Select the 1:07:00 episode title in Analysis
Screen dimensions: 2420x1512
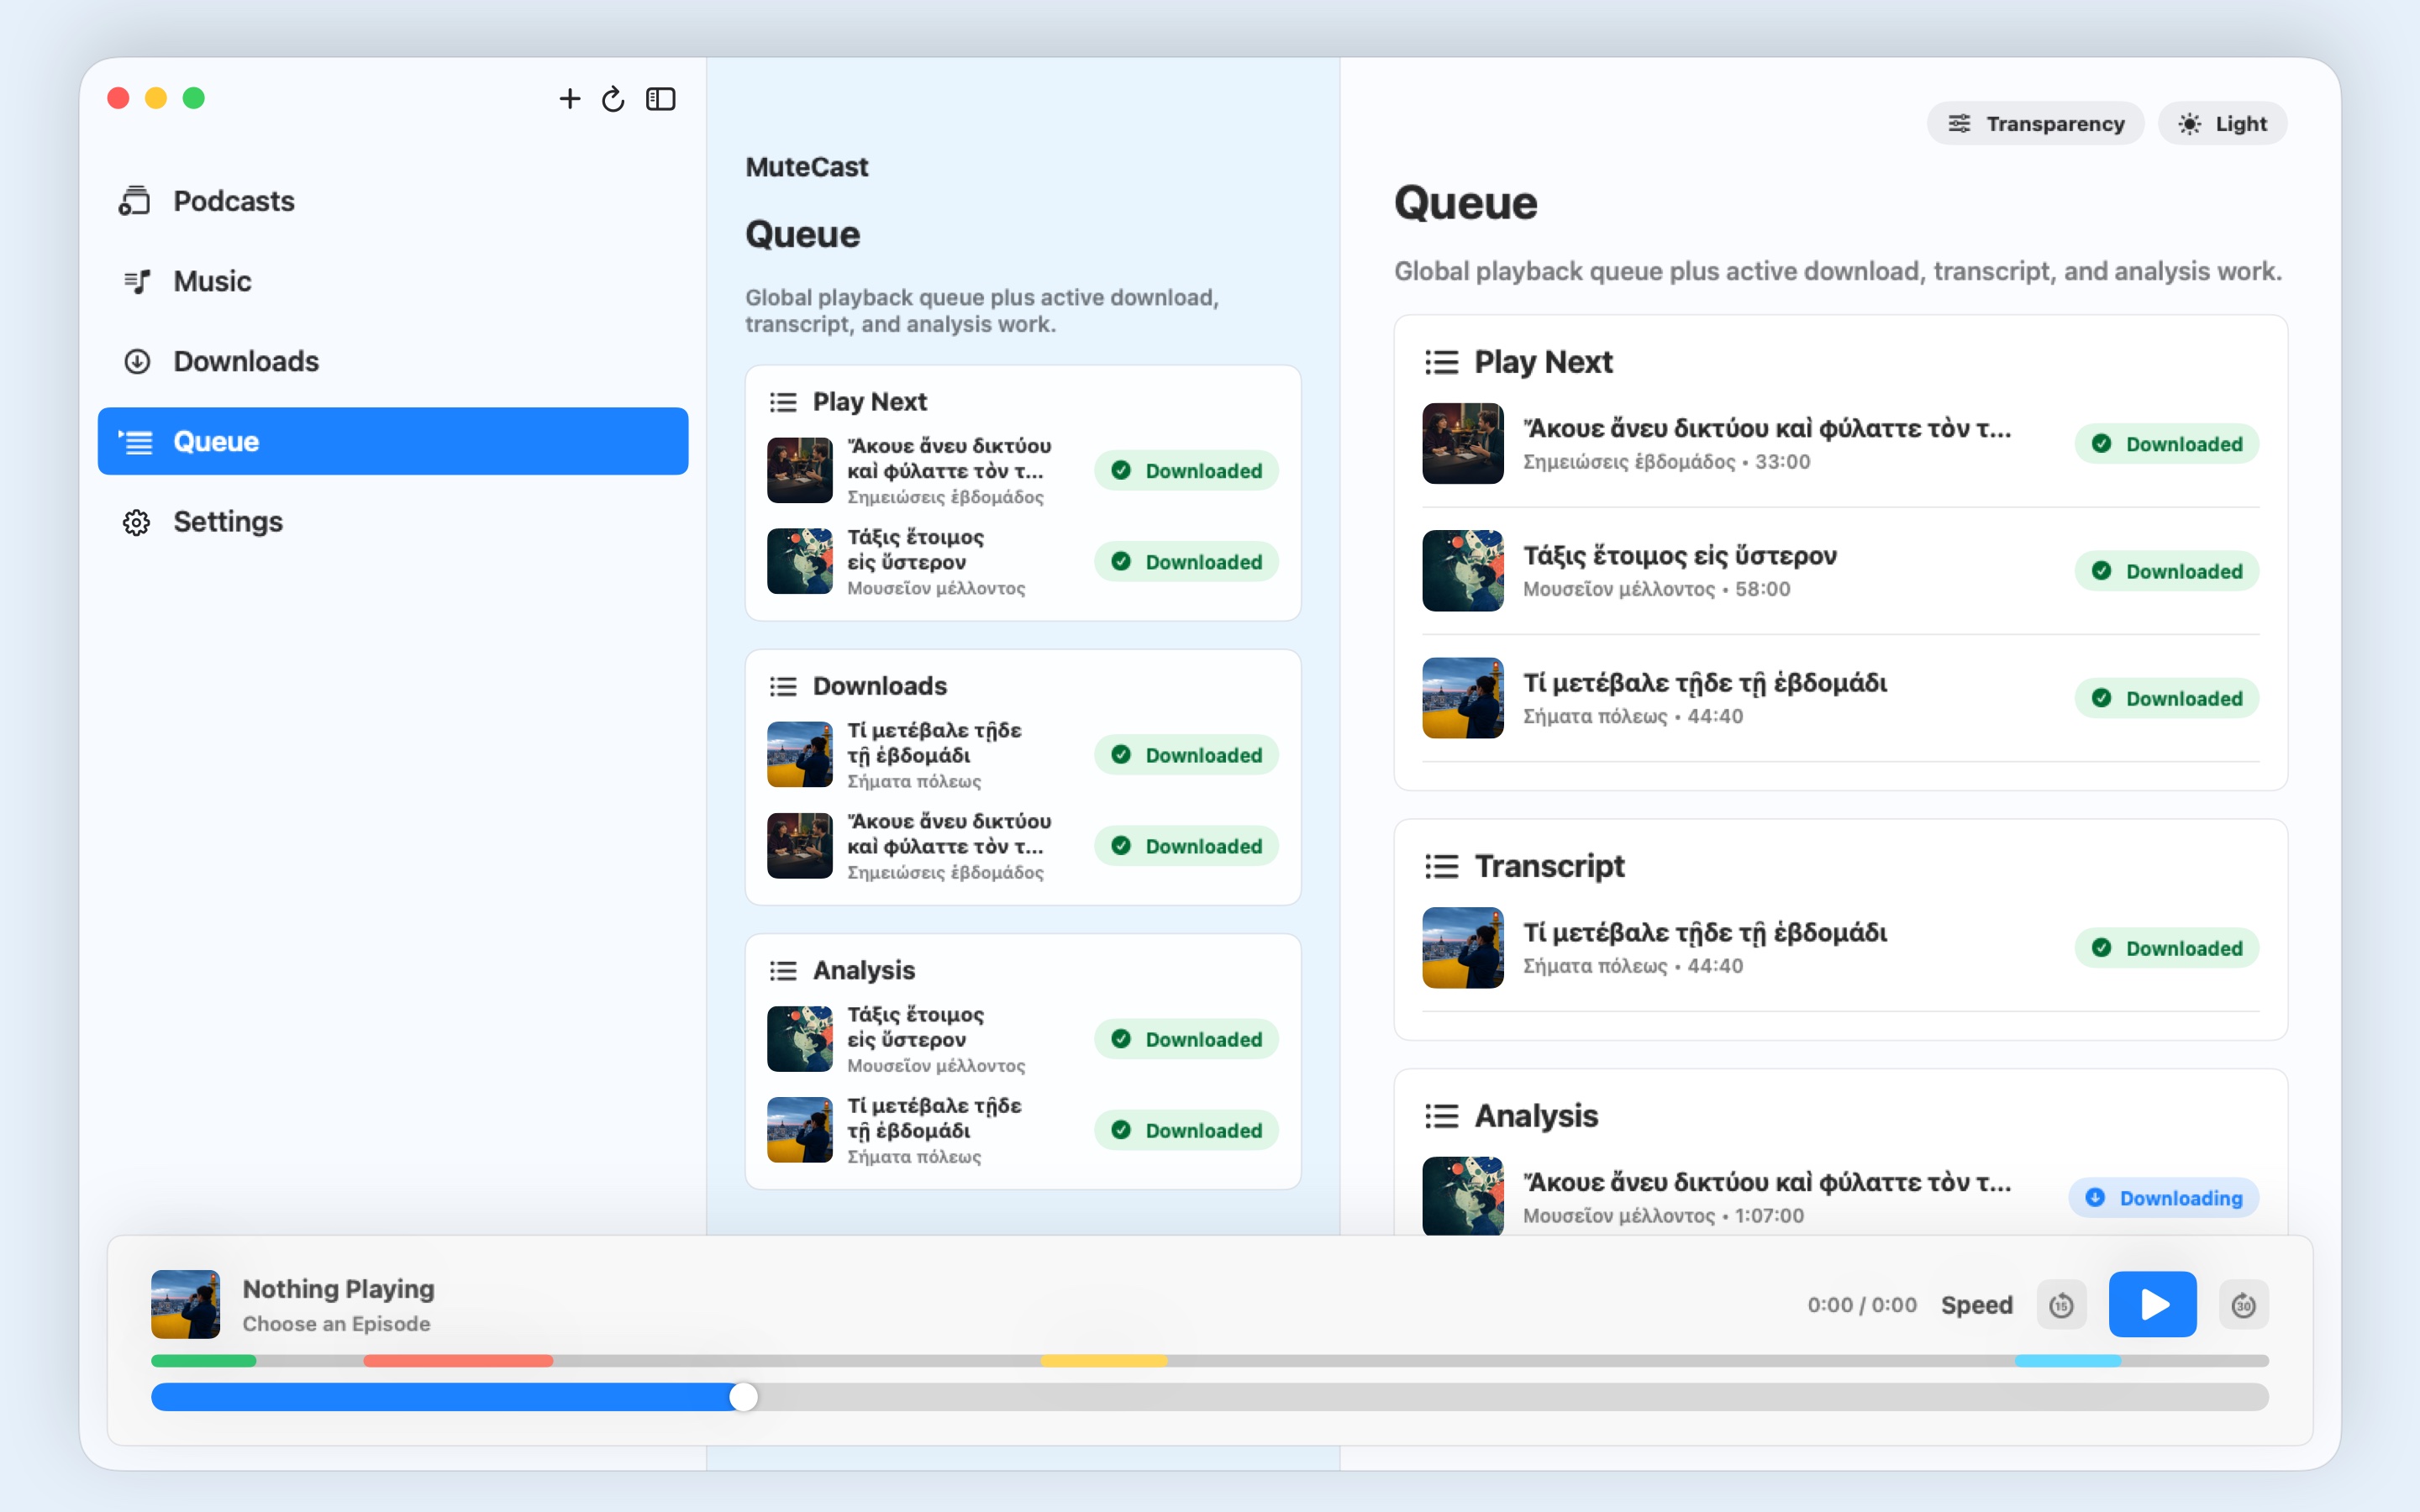pos(1766,1181)
